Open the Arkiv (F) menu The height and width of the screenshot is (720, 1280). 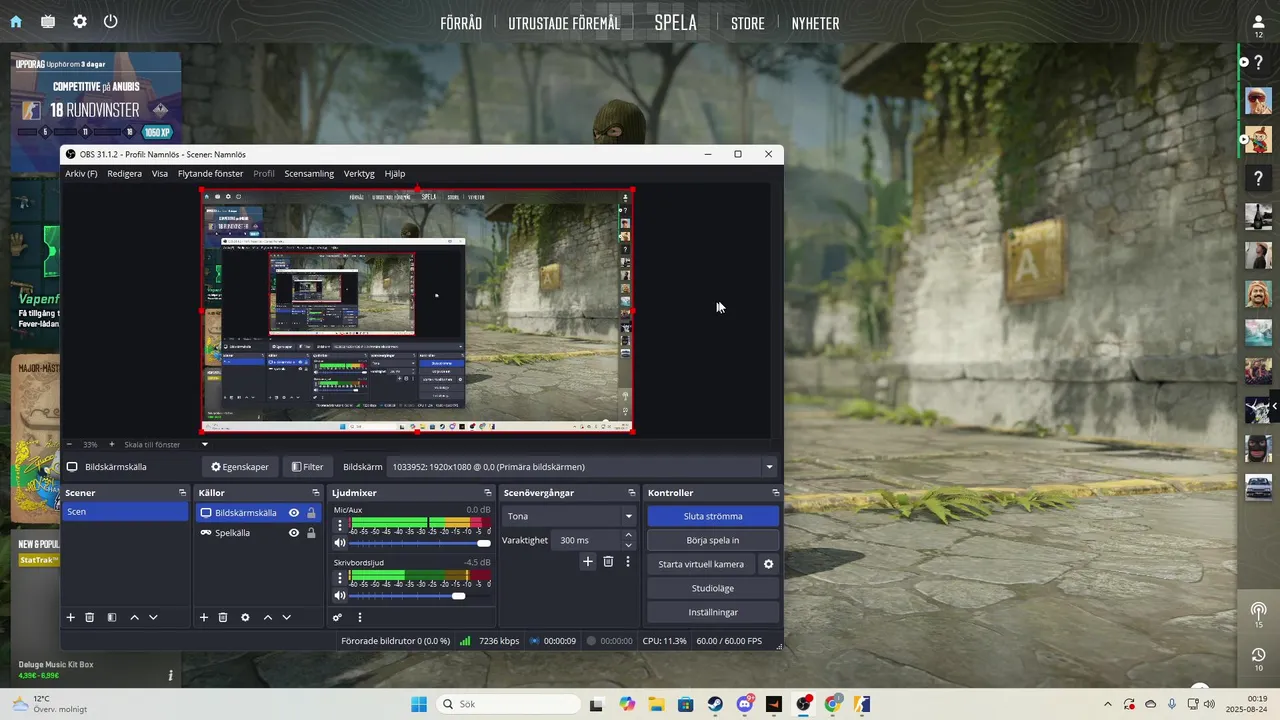(x=81, y=174)
